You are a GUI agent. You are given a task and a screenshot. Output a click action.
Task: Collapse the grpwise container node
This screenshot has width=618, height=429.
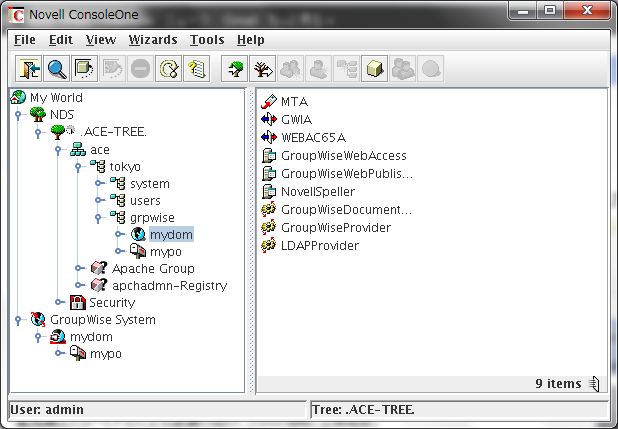click(98, 218)
